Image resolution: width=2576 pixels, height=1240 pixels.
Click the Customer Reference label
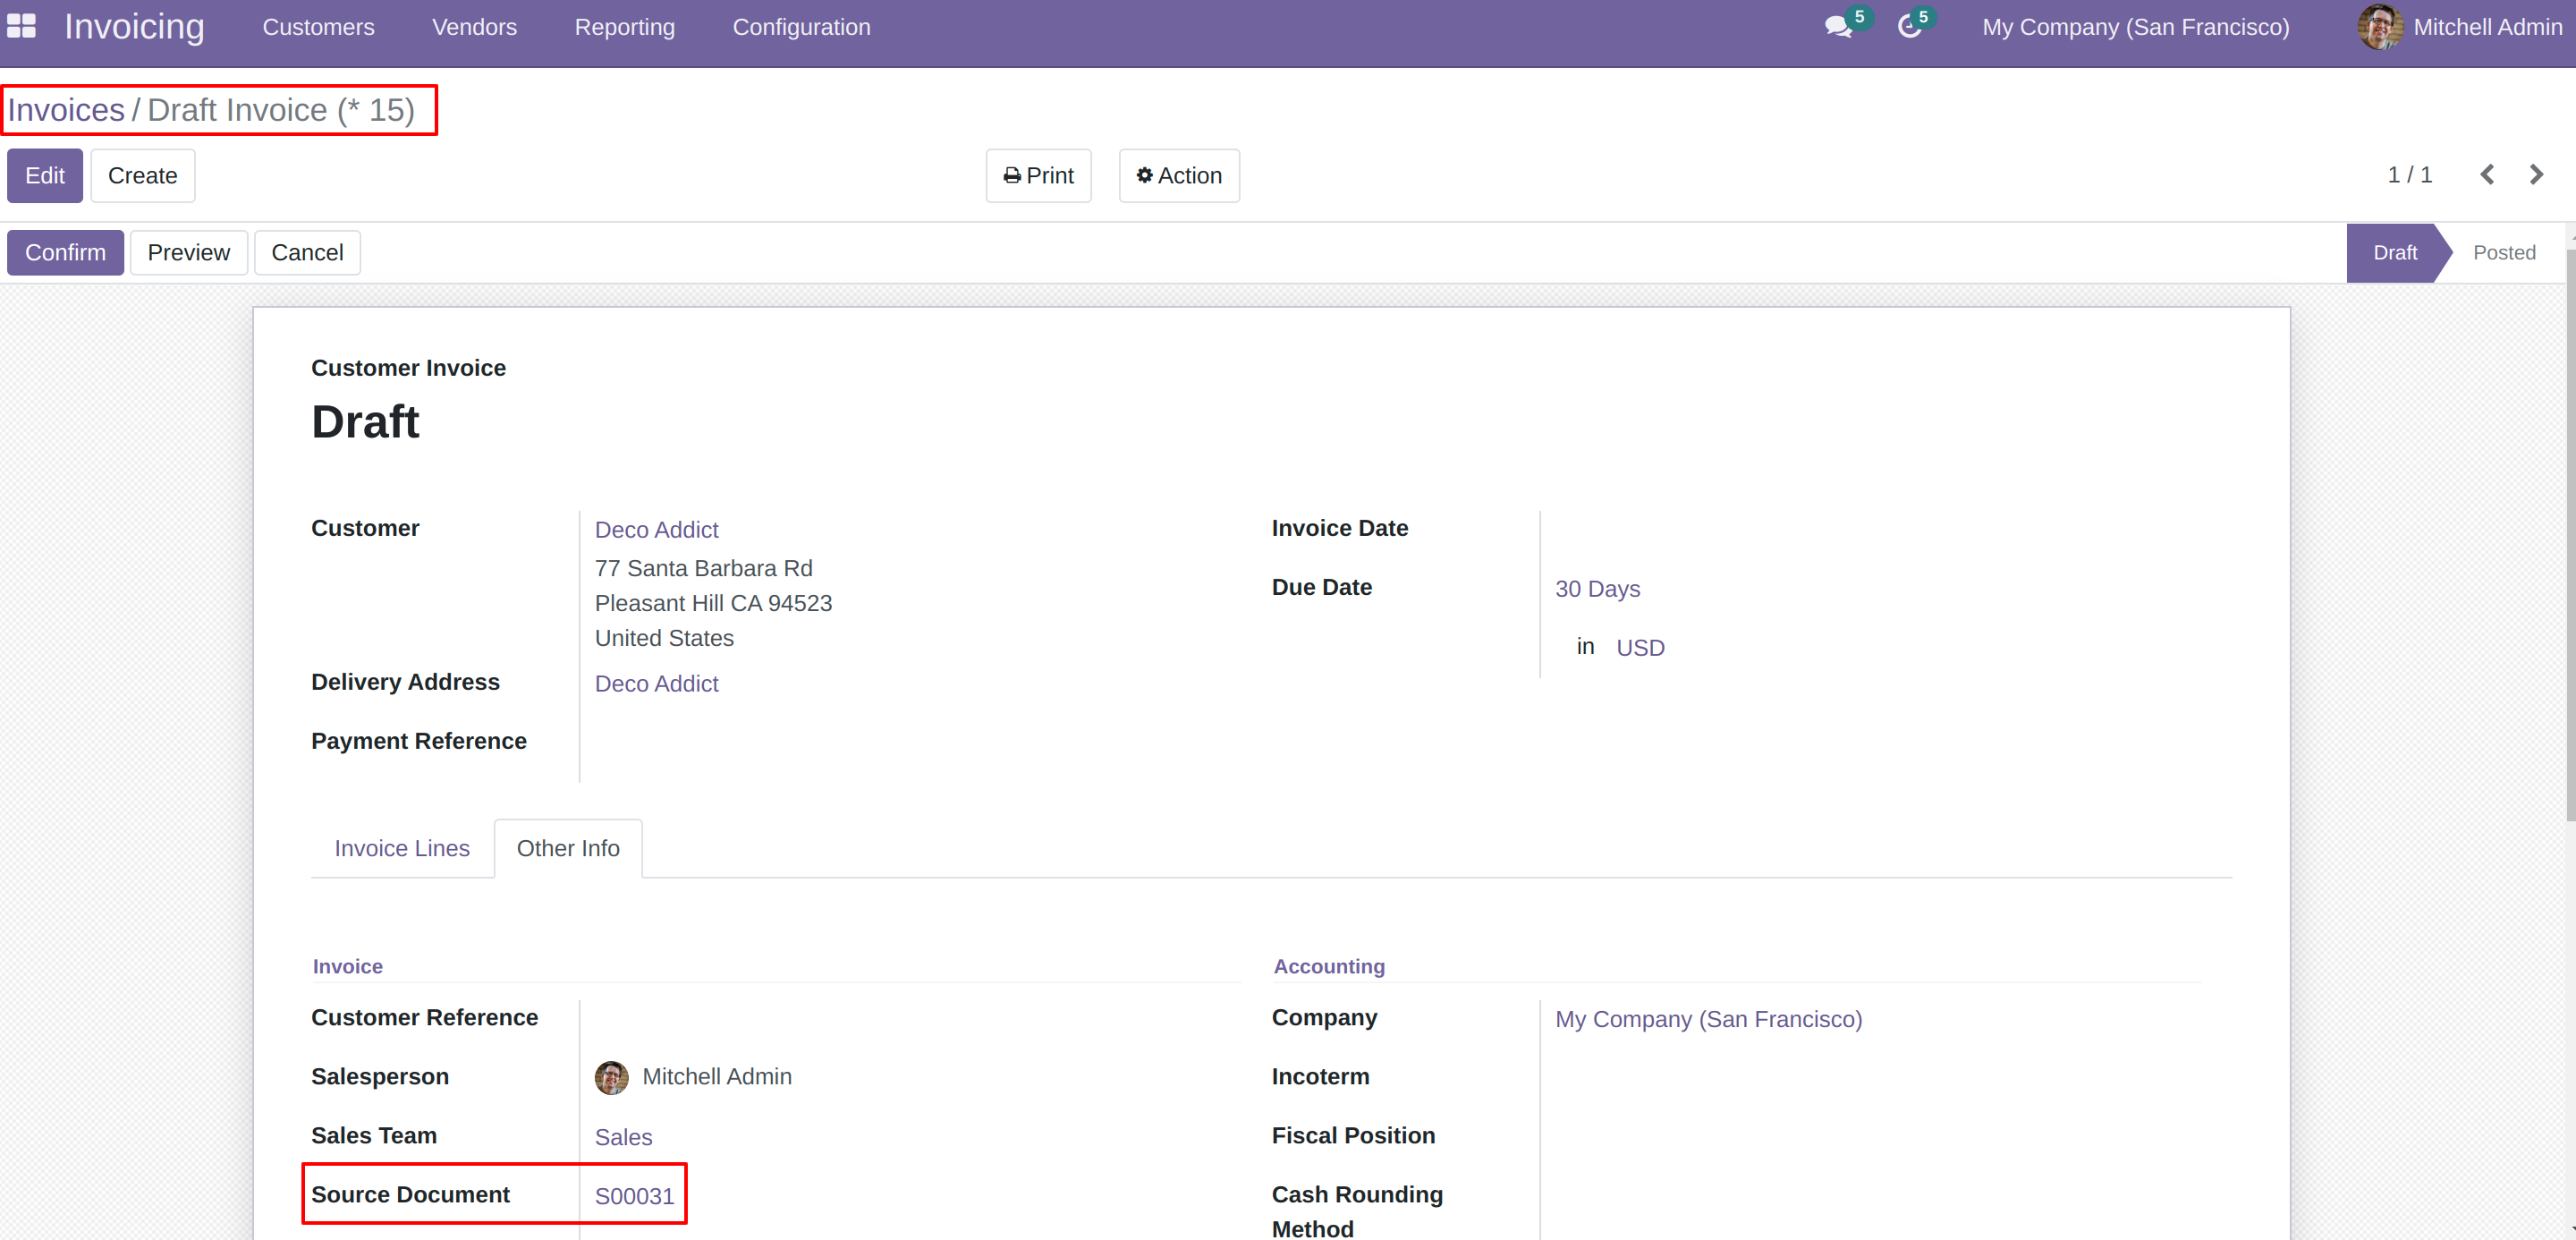tap(424, 1018)
